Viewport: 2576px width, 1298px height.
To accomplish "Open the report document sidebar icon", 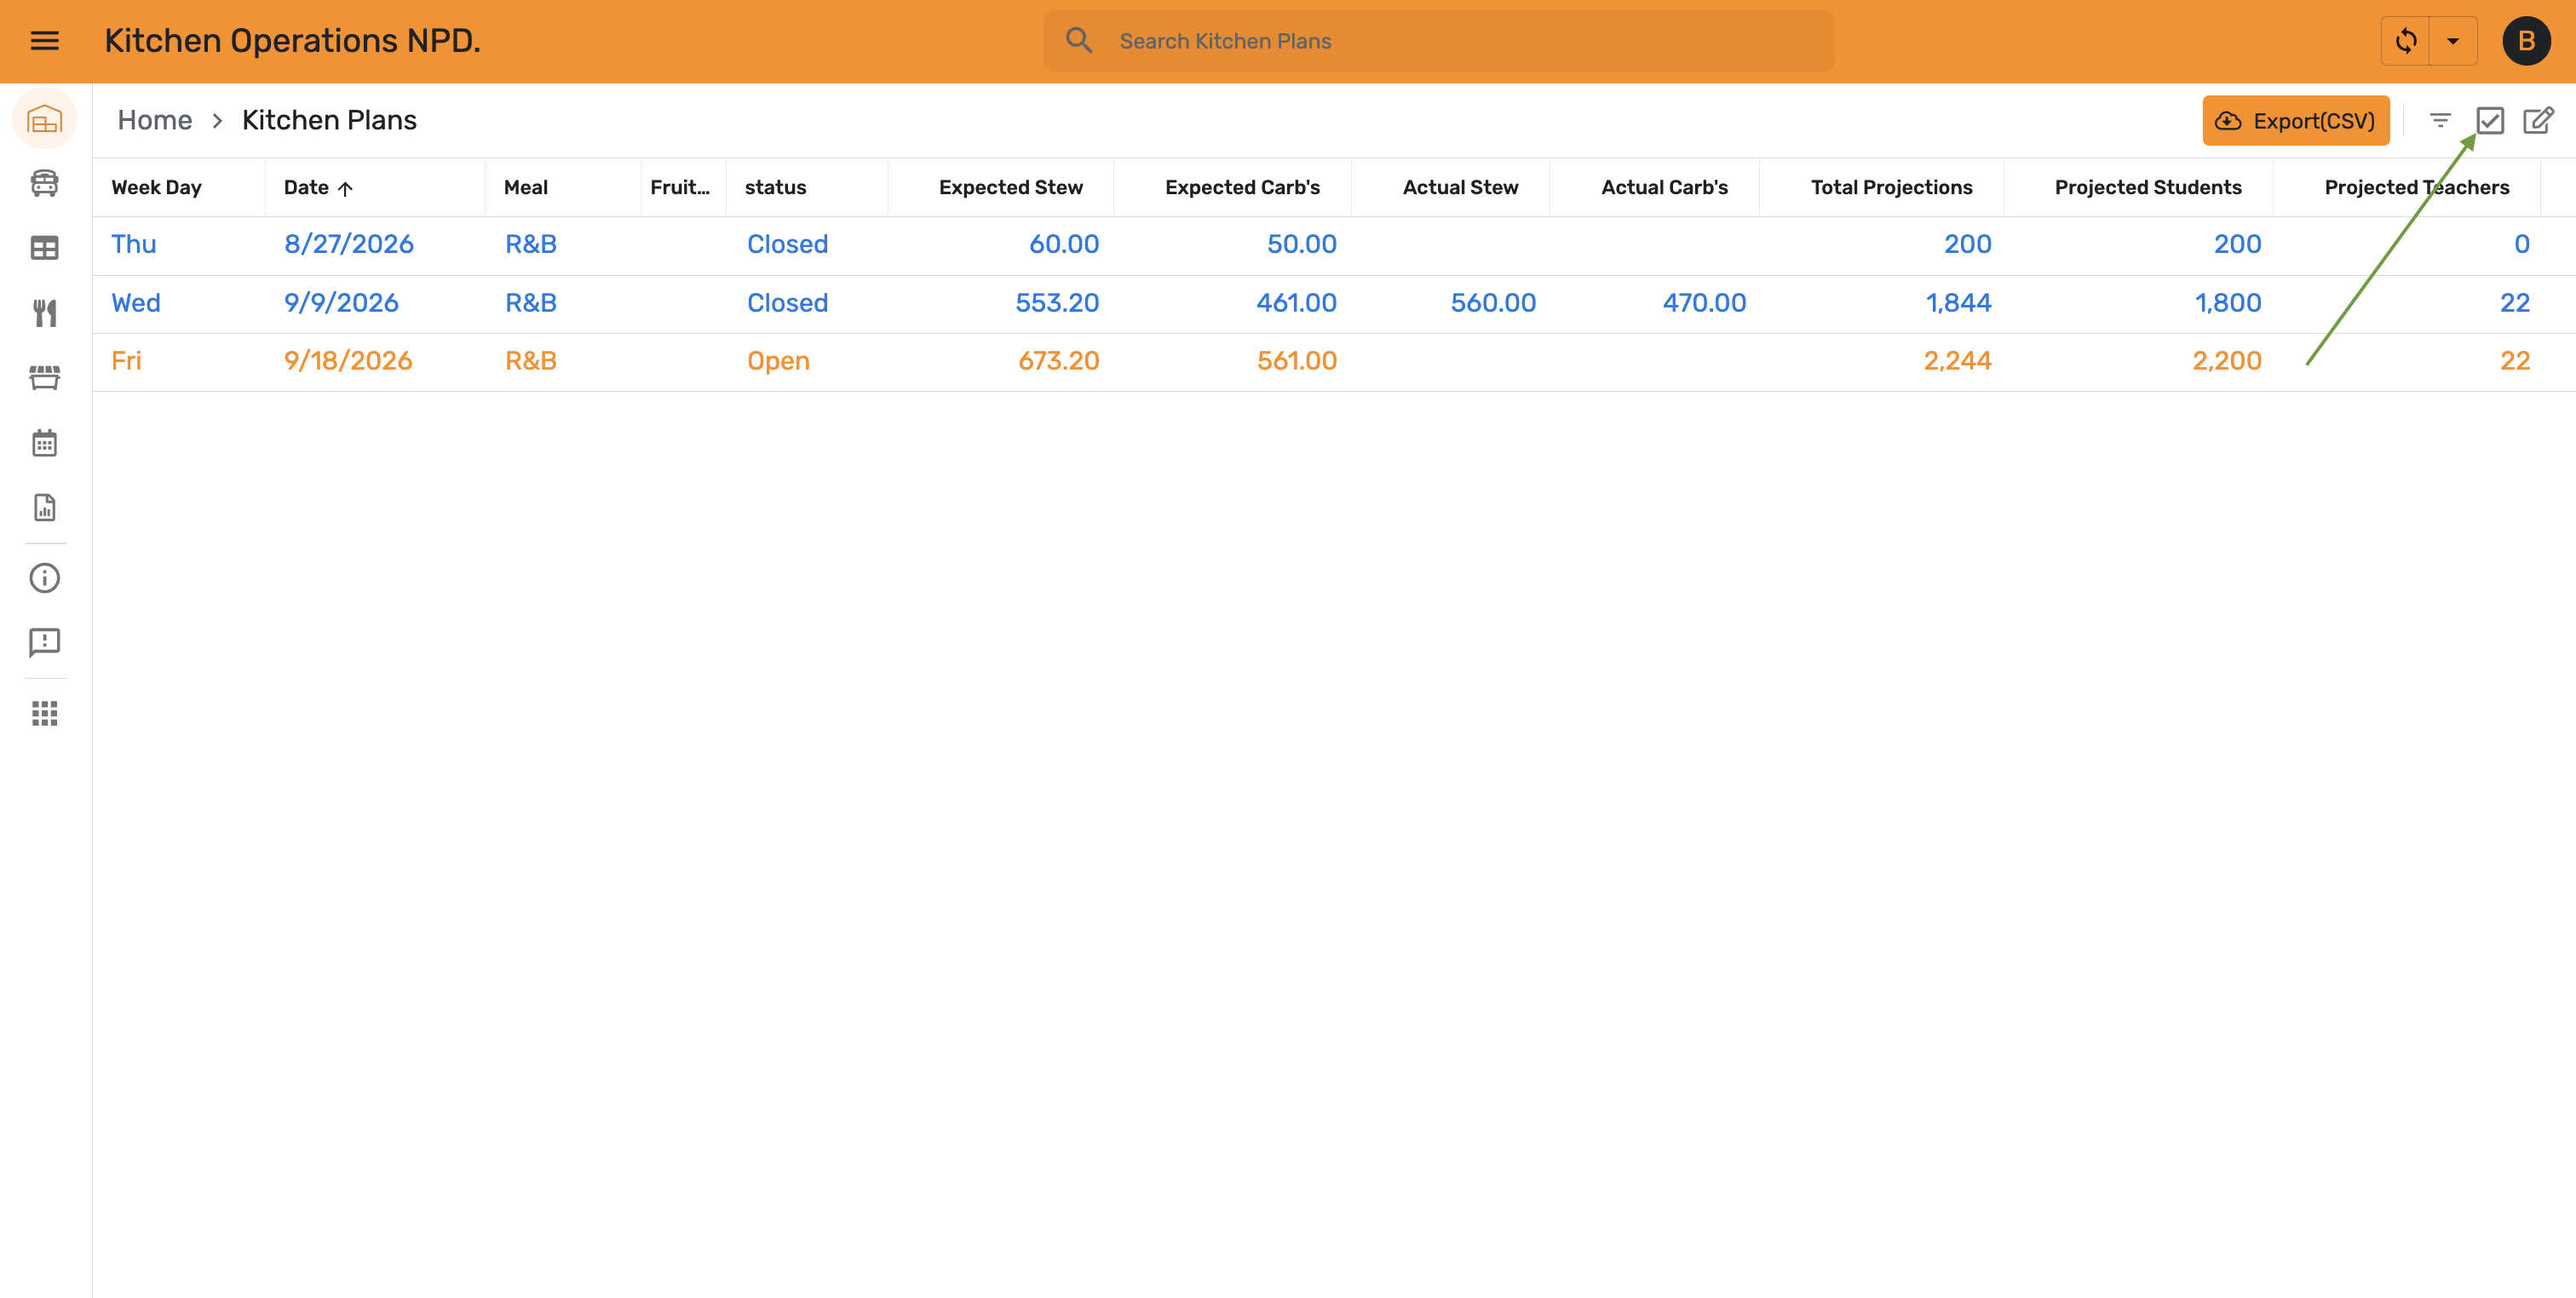I will click(45, 508).
